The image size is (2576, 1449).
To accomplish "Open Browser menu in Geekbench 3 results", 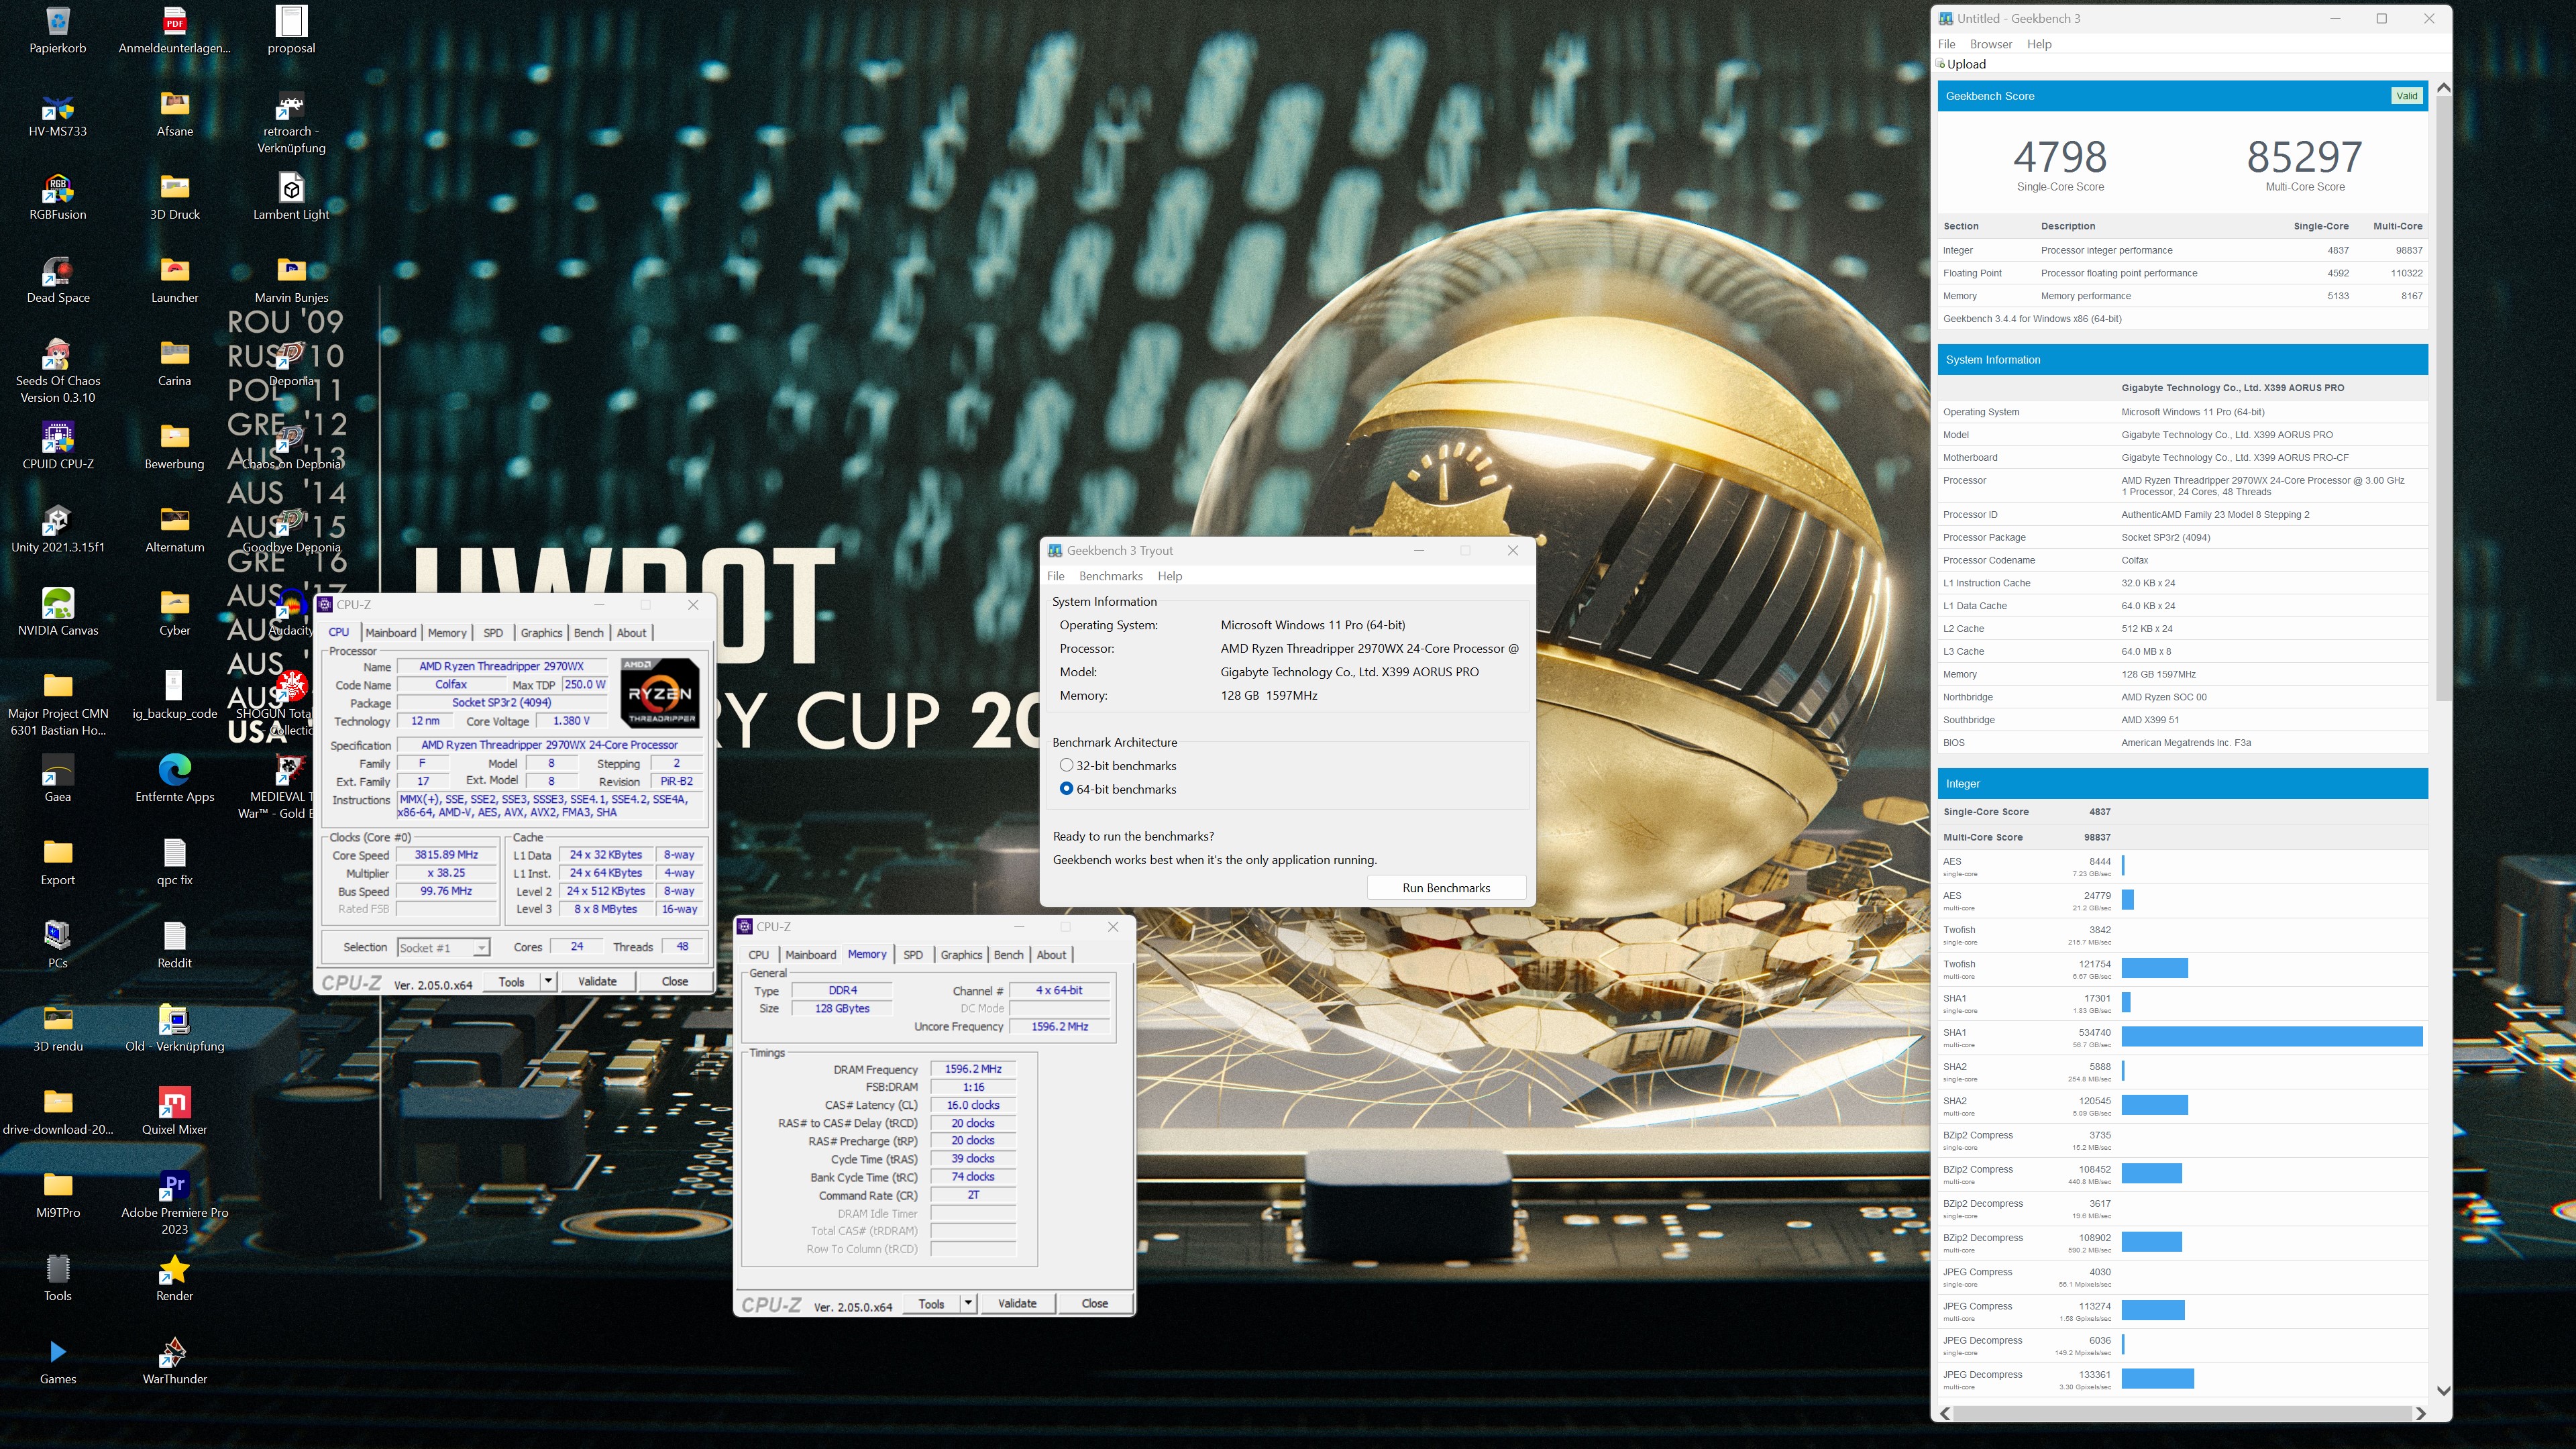I will pos(1990,44).
